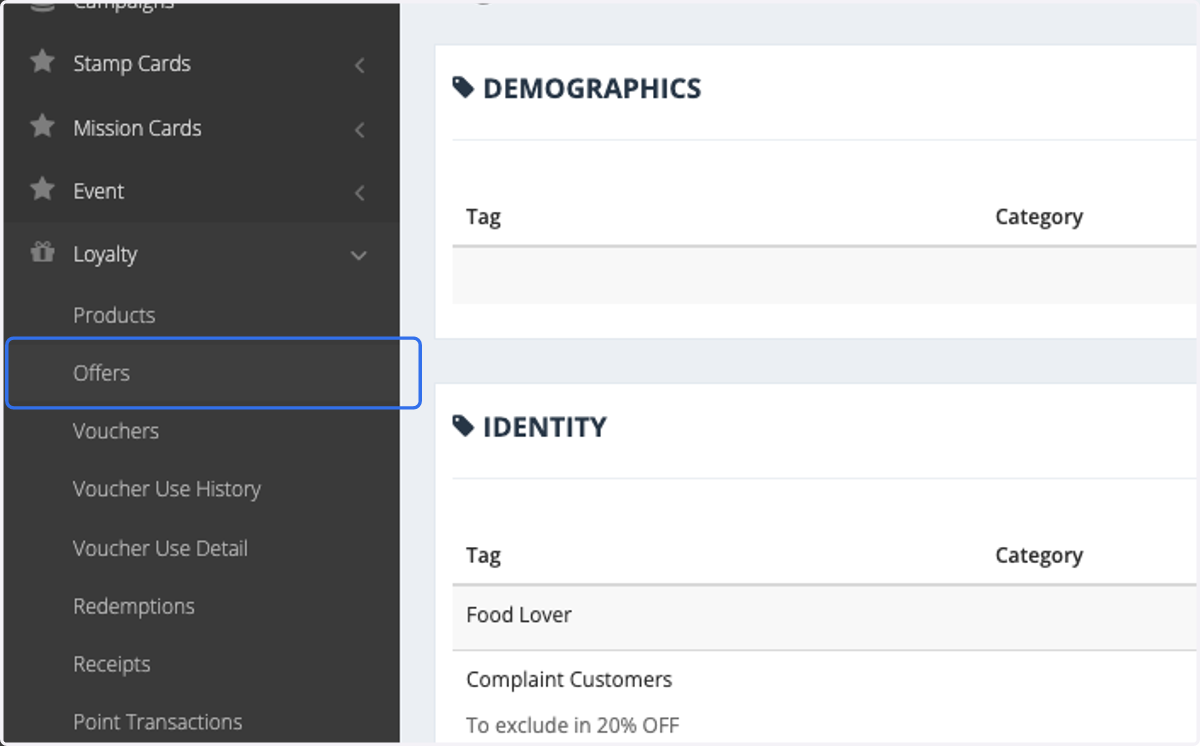Click the Event star icon

point(42,189)
